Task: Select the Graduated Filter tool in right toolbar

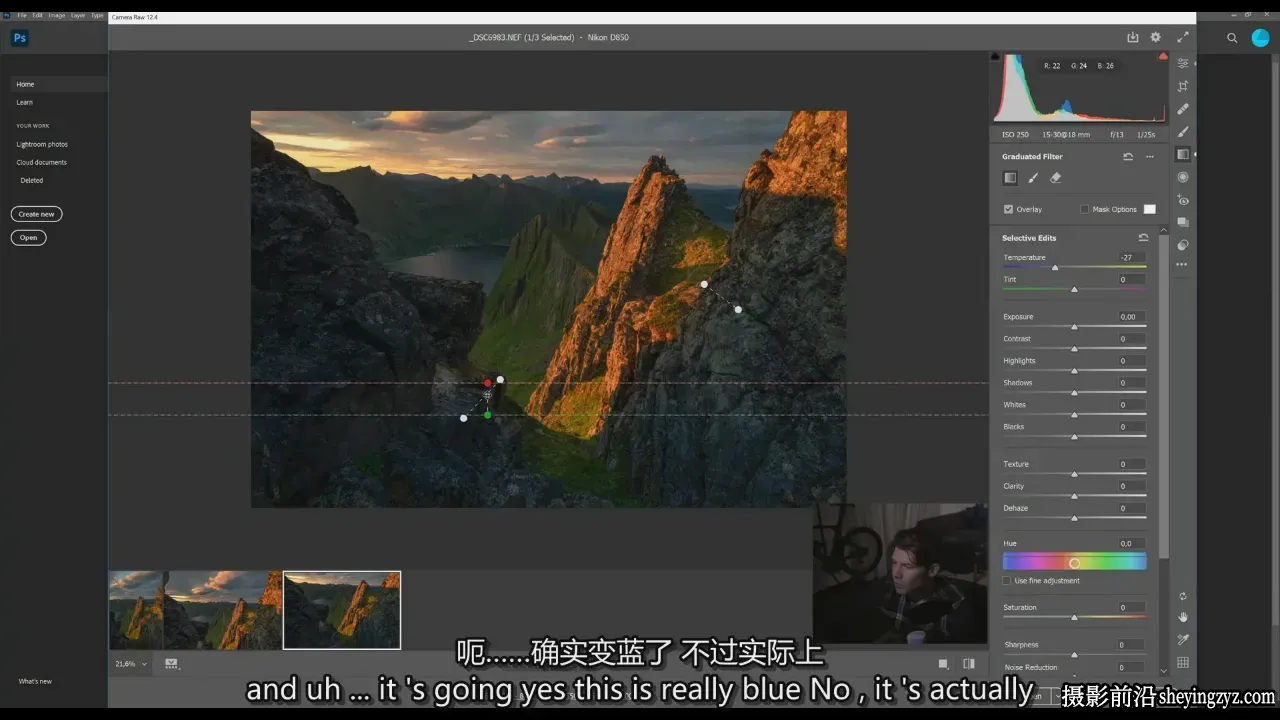Action: tap(1183, 154)
